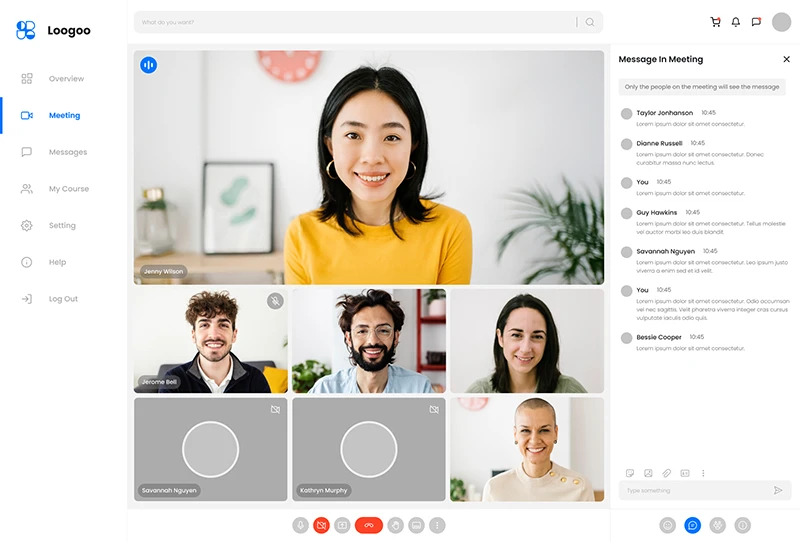The width and height of the screenshot is (800, 542).
Task: Toggle the microphone in bottom toolbar
Action: pos(300,525)
